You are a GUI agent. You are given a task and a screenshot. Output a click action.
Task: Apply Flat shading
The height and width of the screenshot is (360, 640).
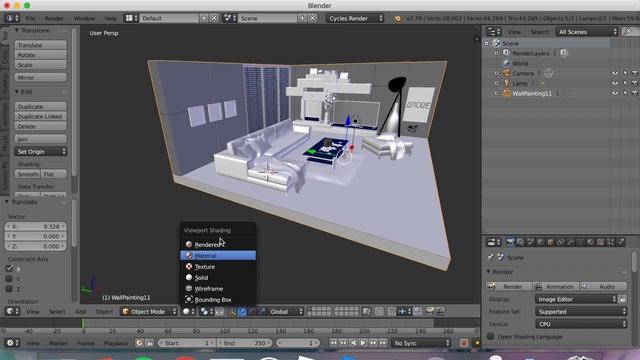point(53,174)
